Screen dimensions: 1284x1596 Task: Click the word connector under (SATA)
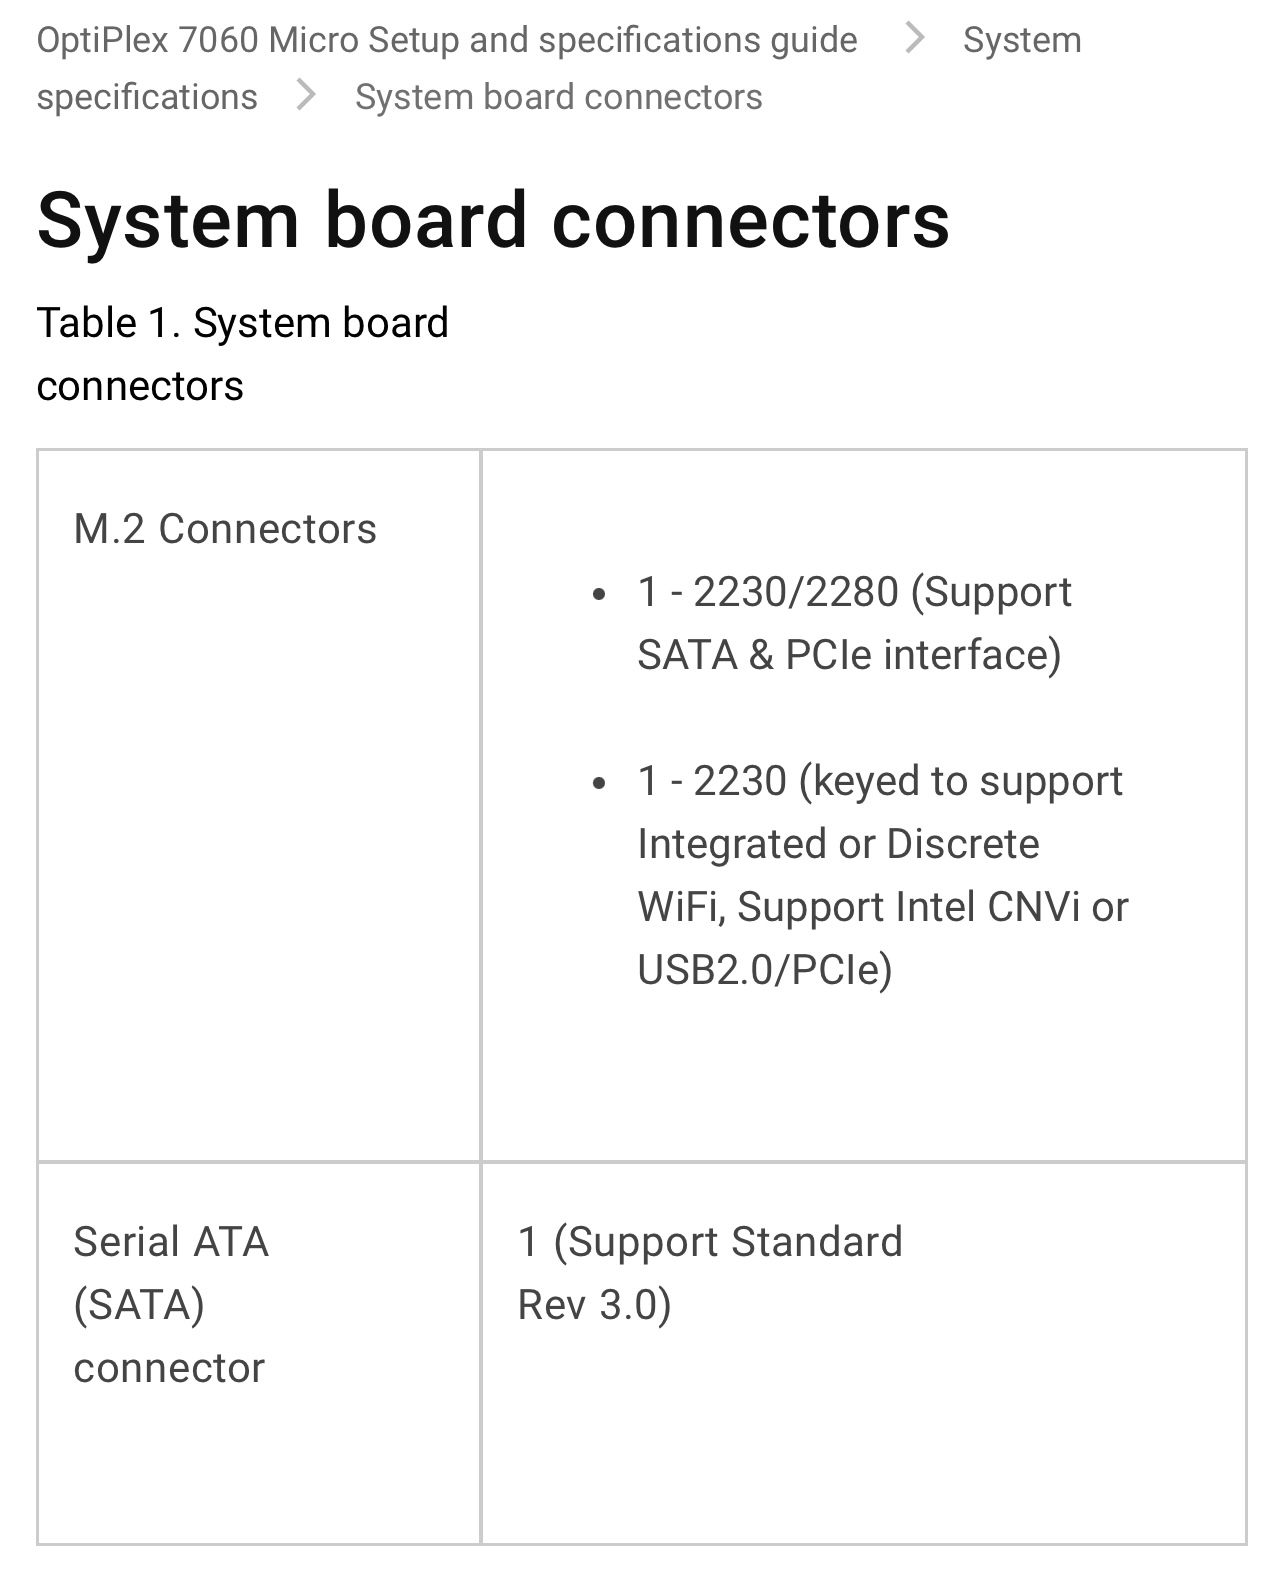pos(169,1368)
